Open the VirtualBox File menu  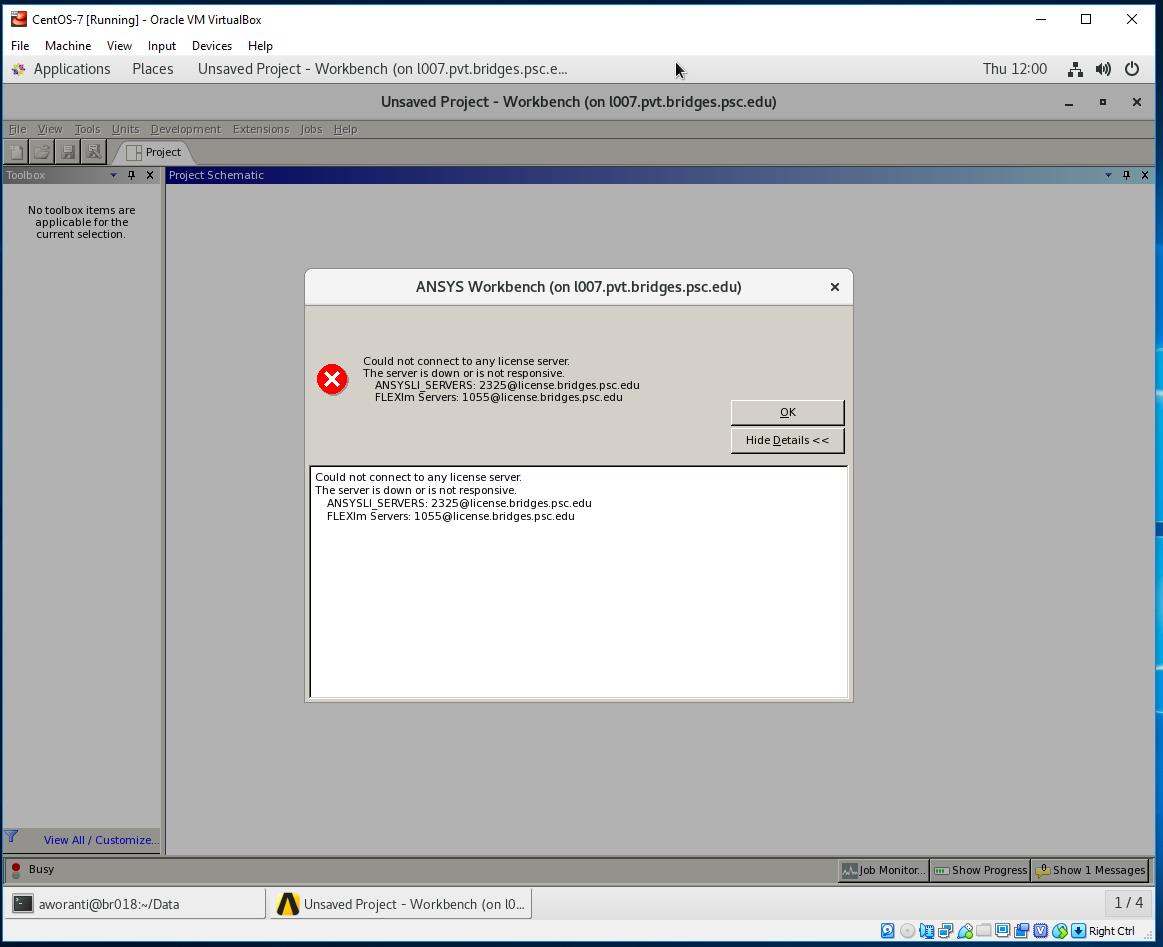(20, 46)
